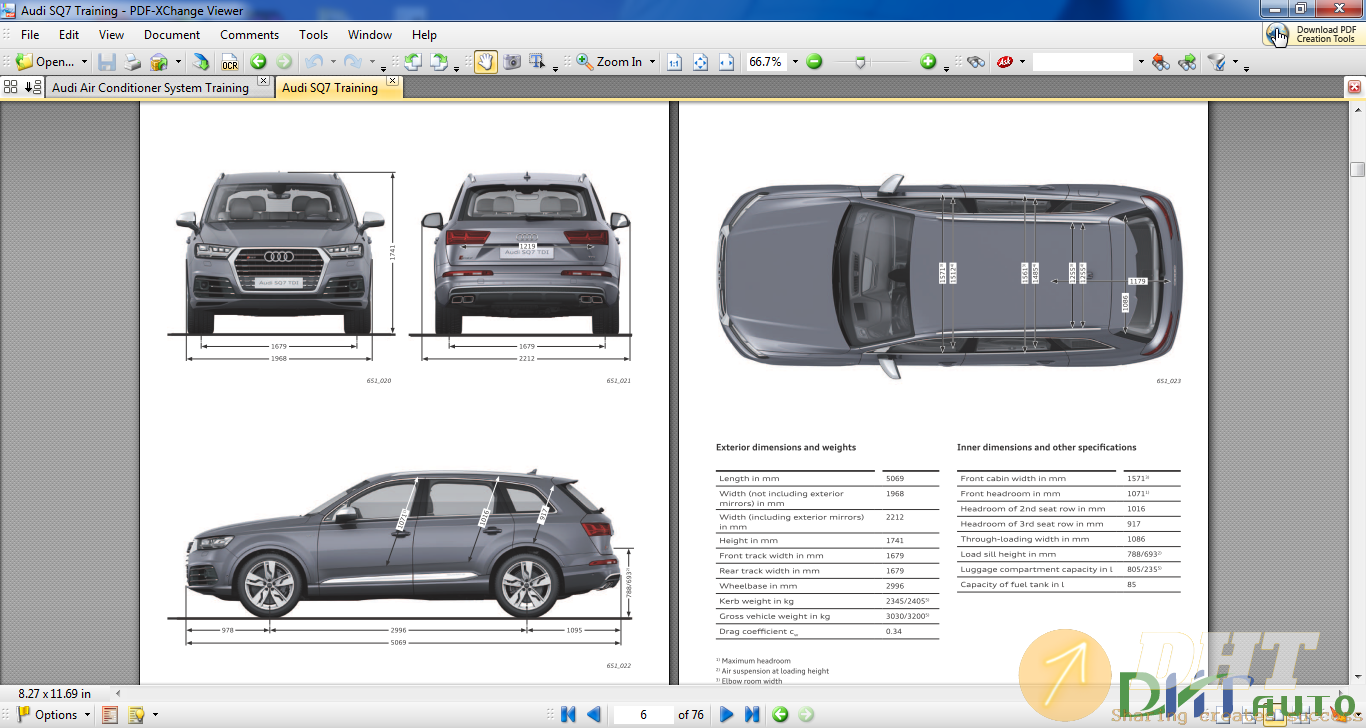The image size is (1366, 728).
Task: Open the Document menu
Action: point(172,34)
